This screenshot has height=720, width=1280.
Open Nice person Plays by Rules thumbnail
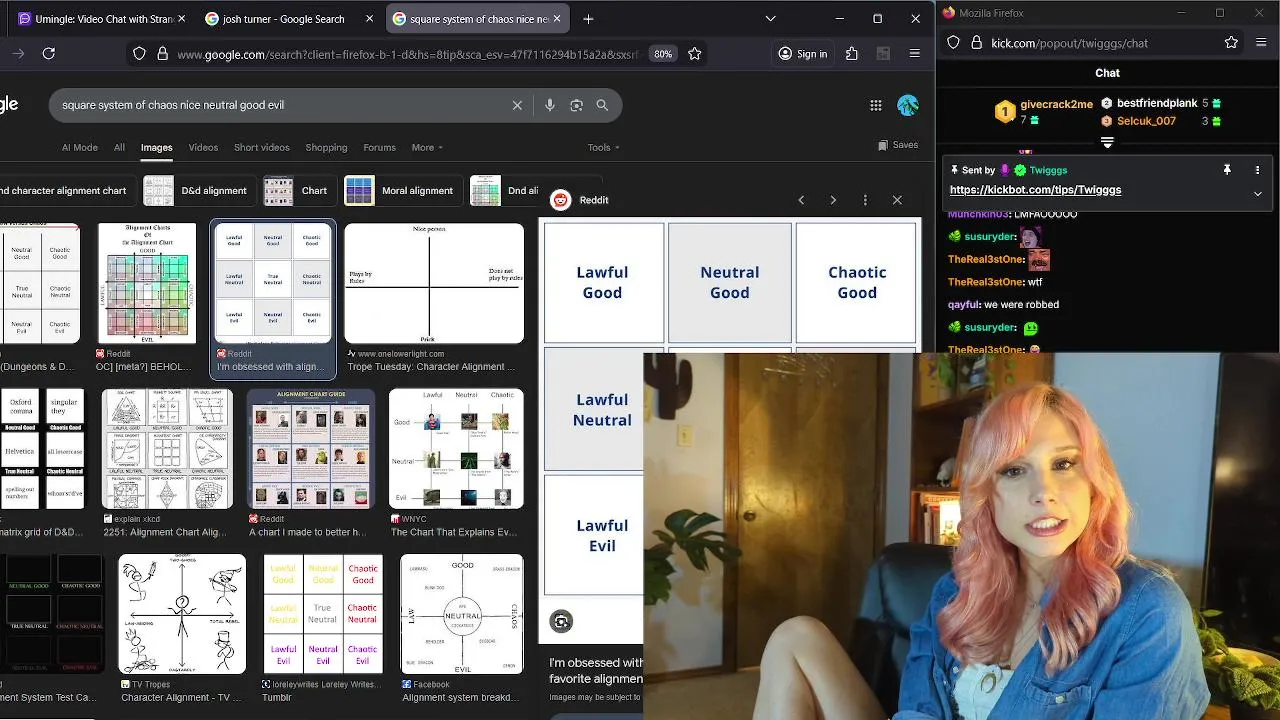click(x=434, y=283)
